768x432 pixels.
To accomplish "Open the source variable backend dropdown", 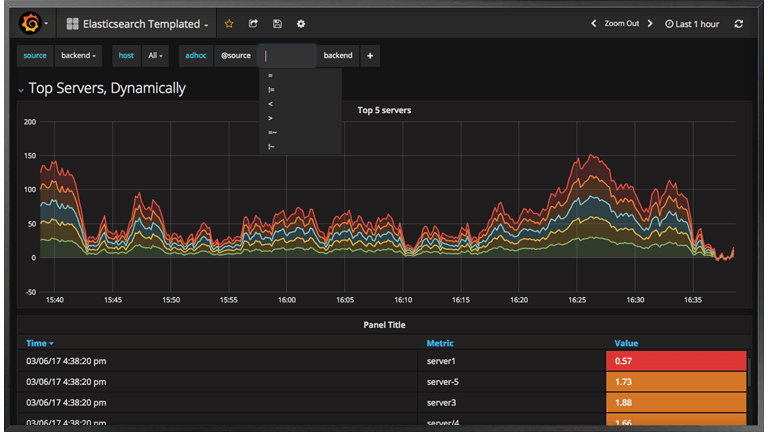I will click(78, 56).
